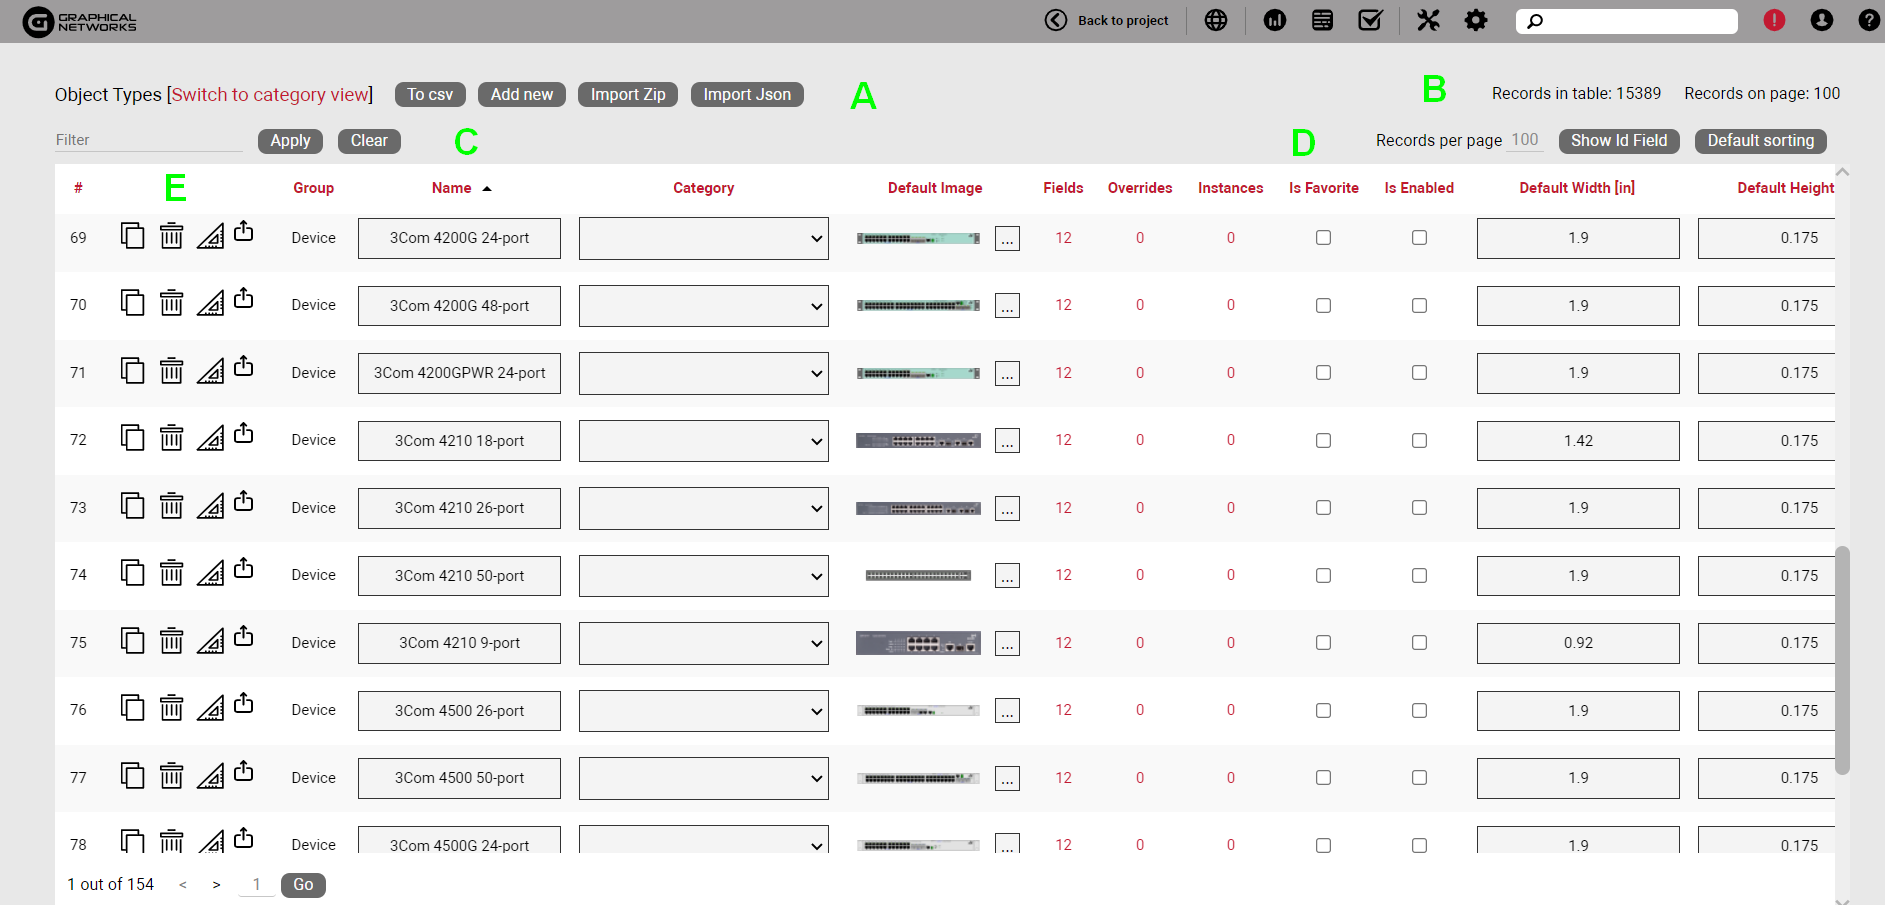Open settings gear icon in header
Screen dimensions: 1885x905
pyautogui.click(x=1475, y=20)
